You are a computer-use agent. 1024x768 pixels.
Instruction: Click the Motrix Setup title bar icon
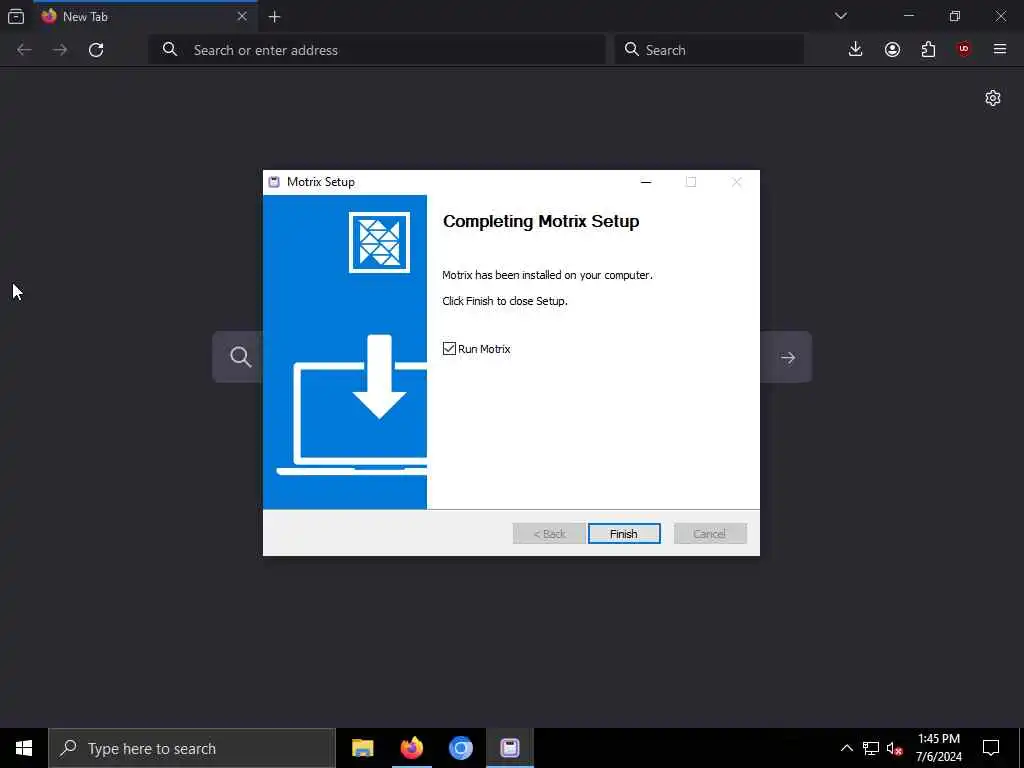[274, 182]
